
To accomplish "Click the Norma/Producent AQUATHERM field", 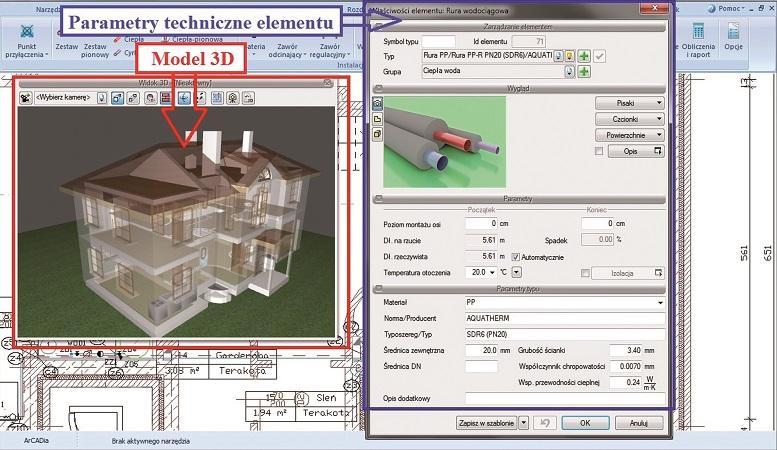I will click(x=565, y=318).
